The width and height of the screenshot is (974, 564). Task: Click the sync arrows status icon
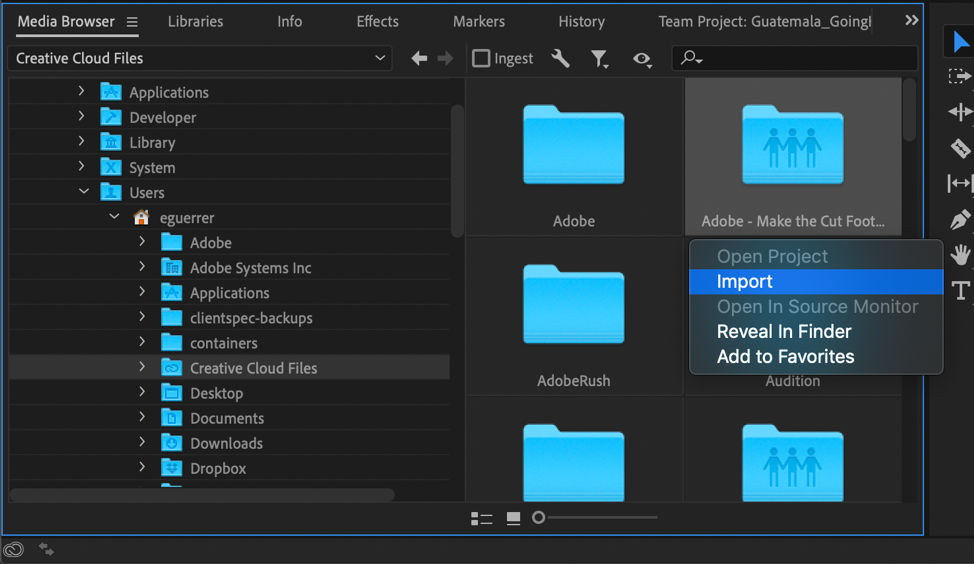click(x=46, y=548)
